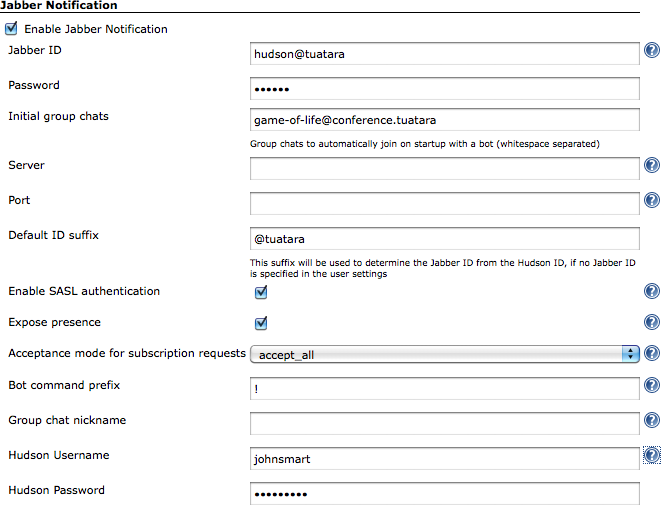Screen dimensions: 661x505
Task: Open help for the Jabber ID field
Action: coord(652,50)
